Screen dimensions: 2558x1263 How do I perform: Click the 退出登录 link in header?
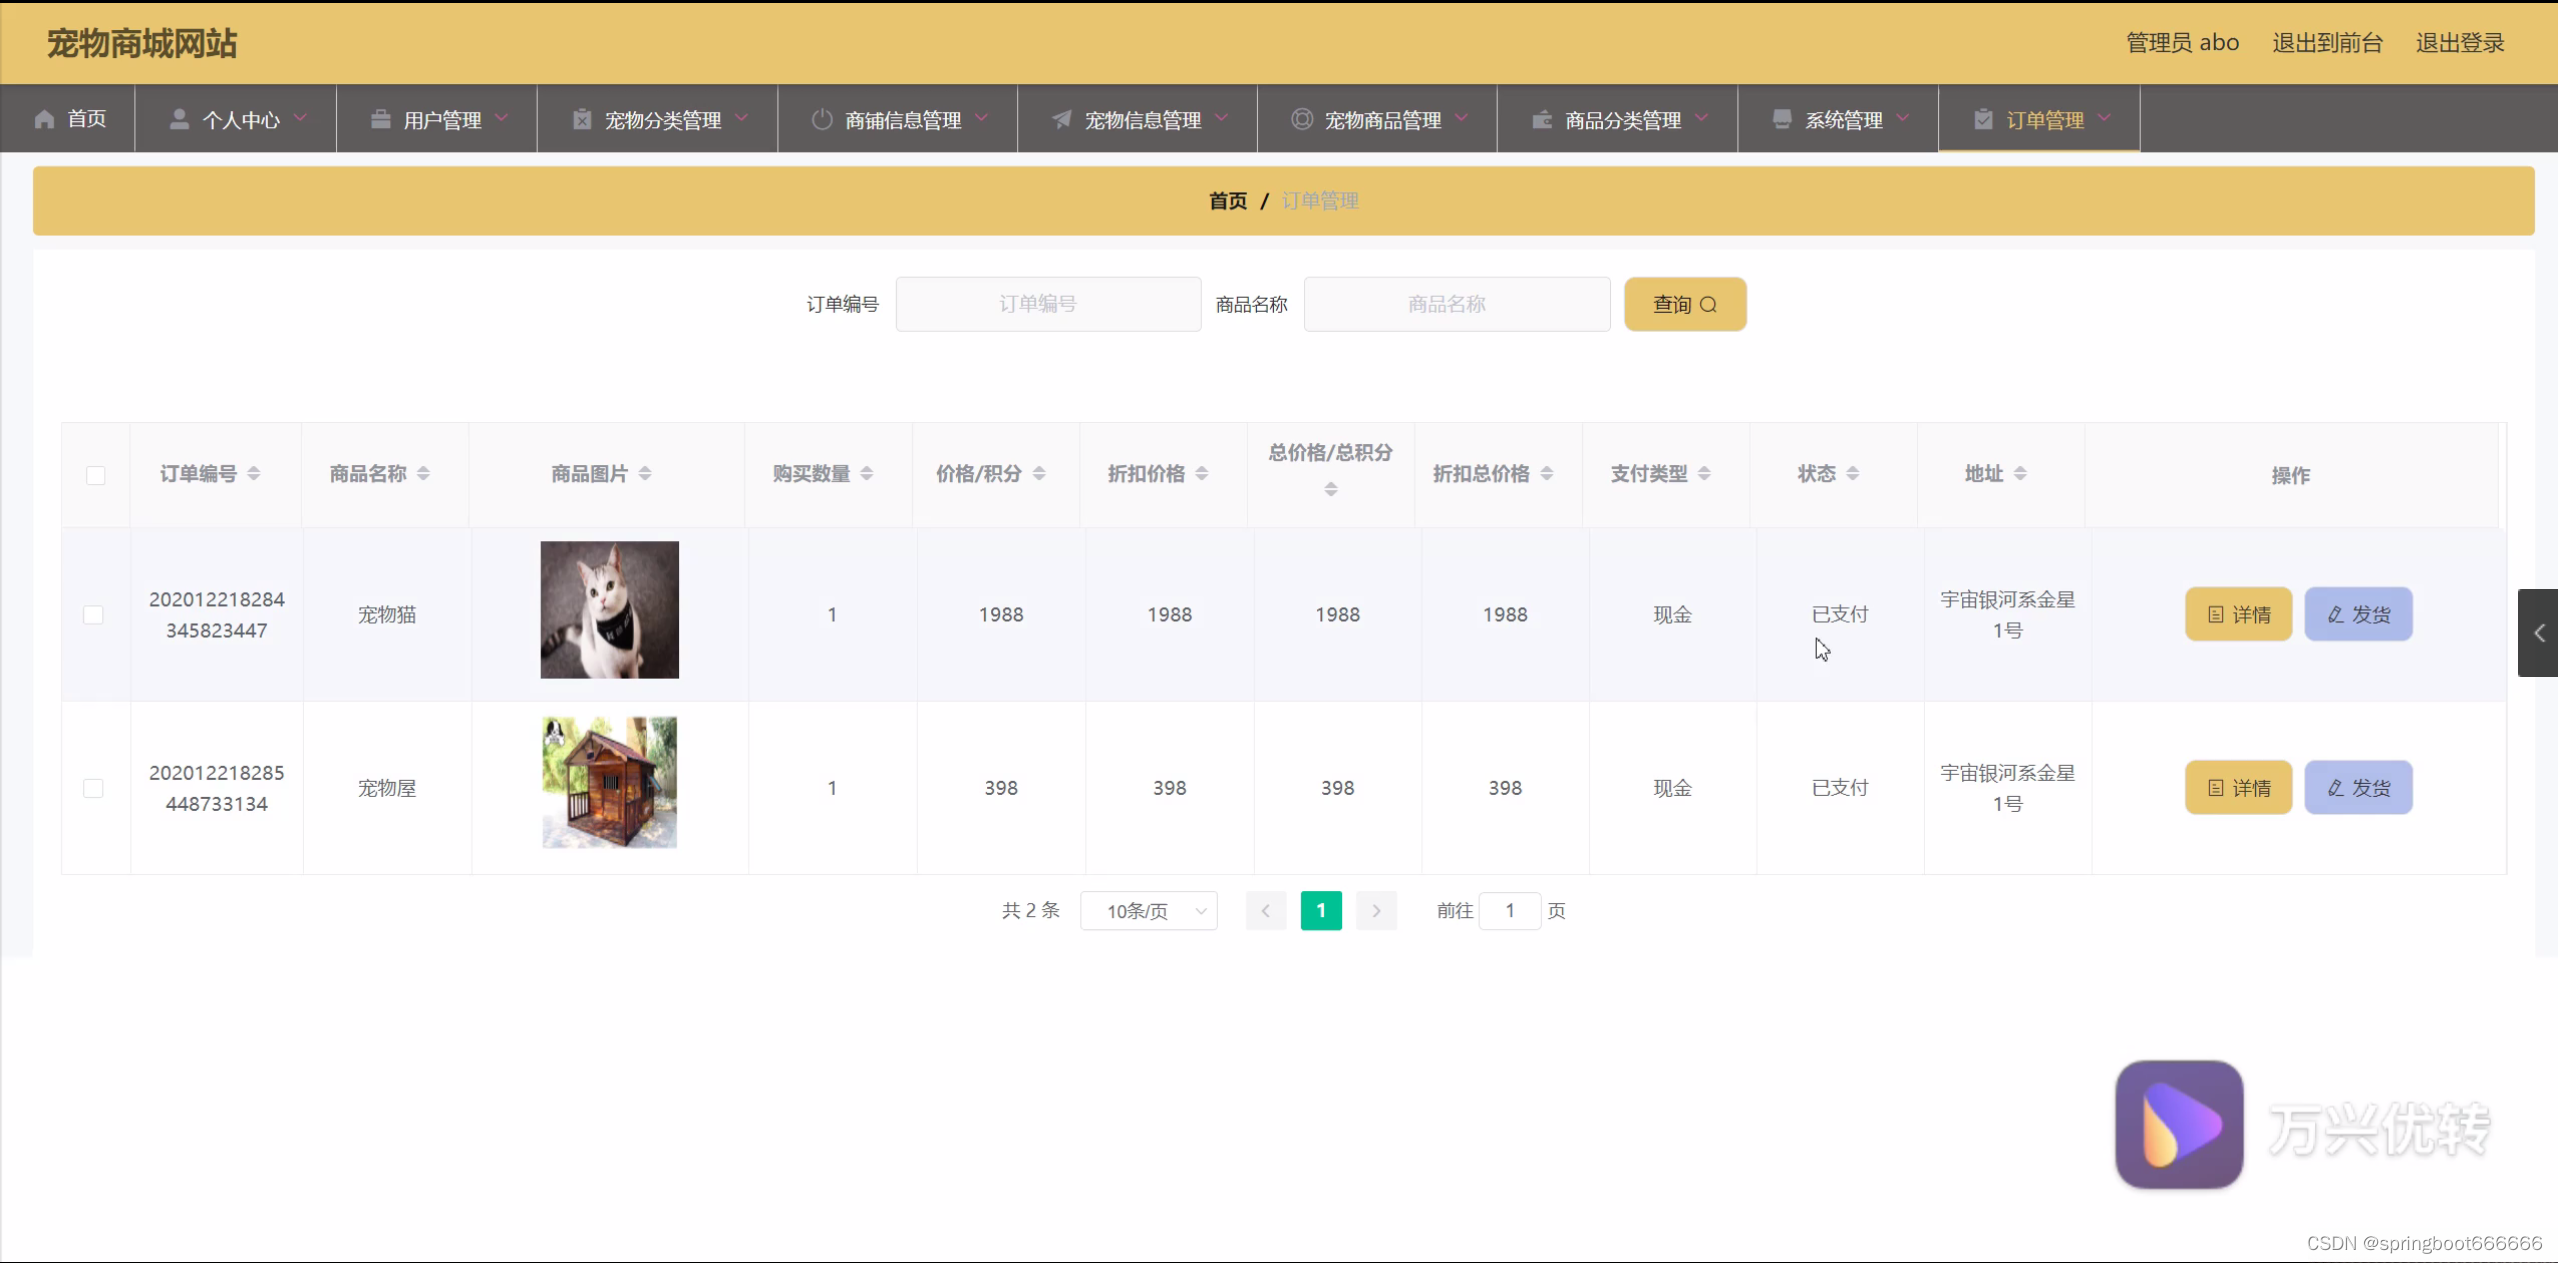pyautogui.click(x=2460, y=43)
